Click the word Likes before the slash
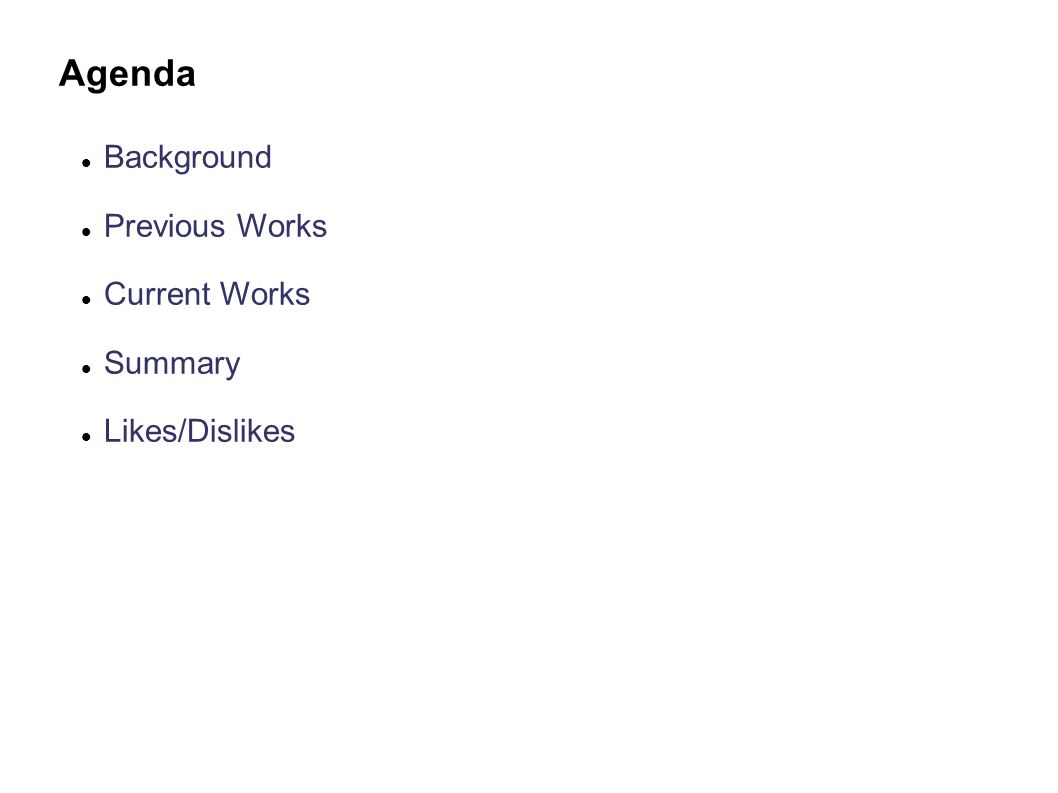The height and width of the screenshot is (793, 1058). click(x=140, y=431)
